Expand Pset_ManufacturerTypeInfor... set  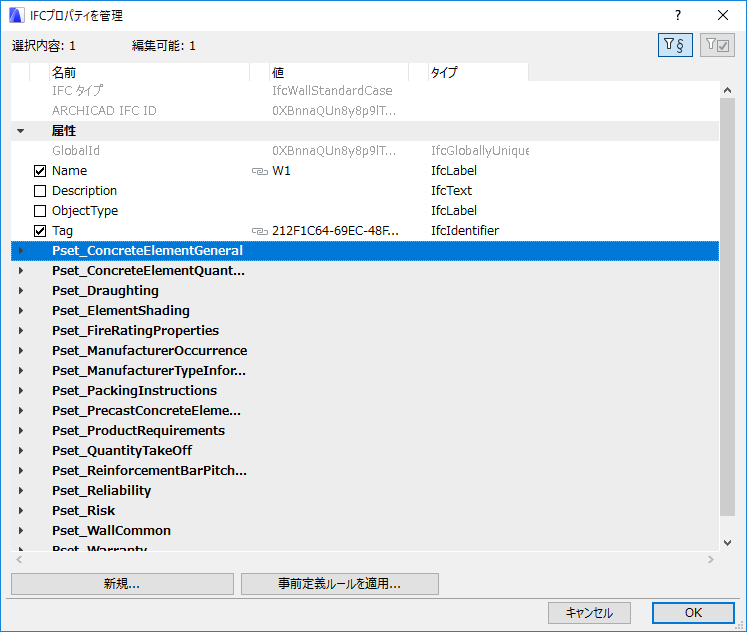click(x=20, y=371)
